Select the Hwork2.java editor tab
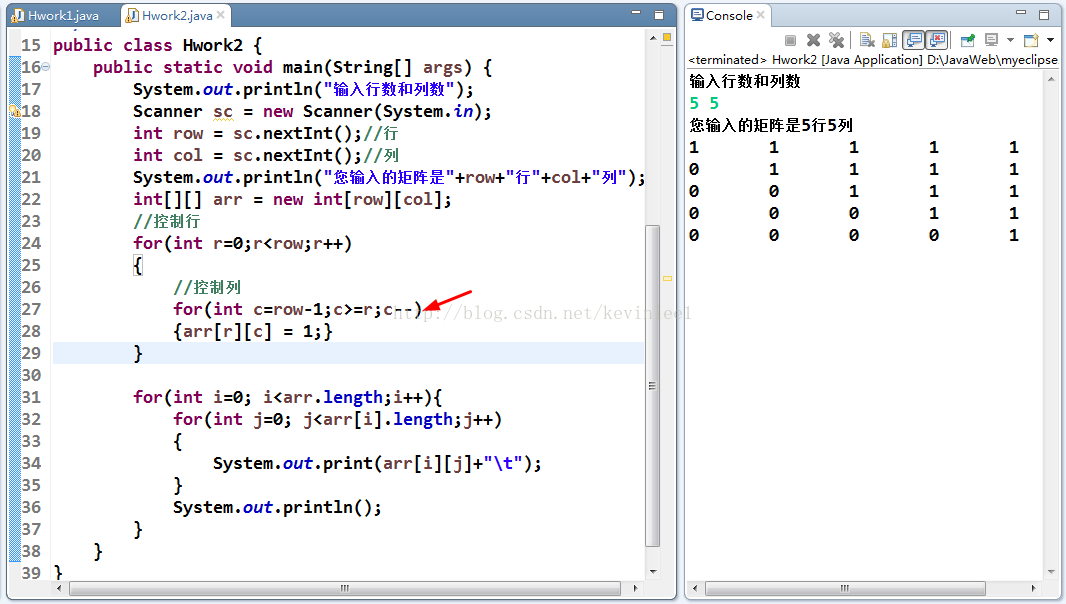This screenshot has width=1066, height=604. pyautogui.click(x=177, y=15)
